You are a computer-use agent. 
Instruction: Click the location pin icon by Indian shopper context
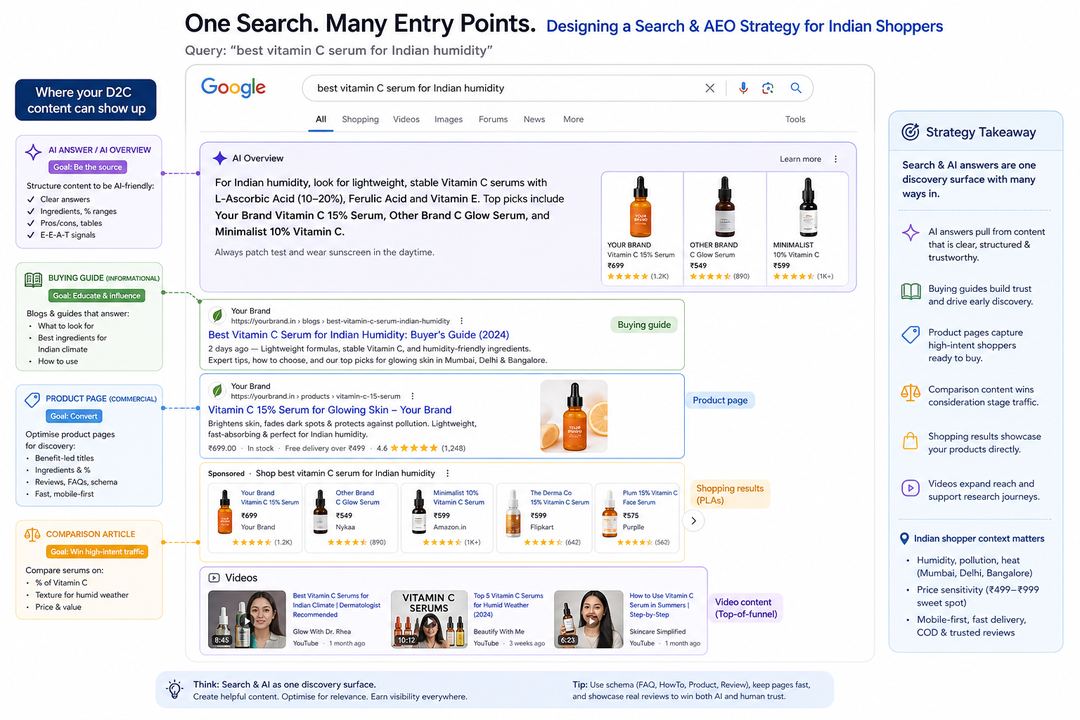904,539
